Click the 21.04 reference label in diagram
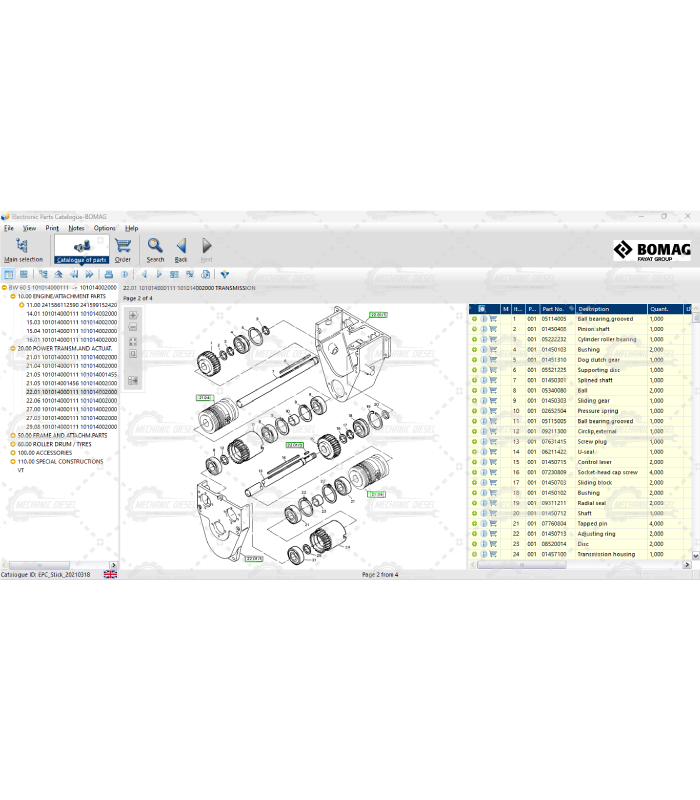700x800 pixels. pos(204,398)
